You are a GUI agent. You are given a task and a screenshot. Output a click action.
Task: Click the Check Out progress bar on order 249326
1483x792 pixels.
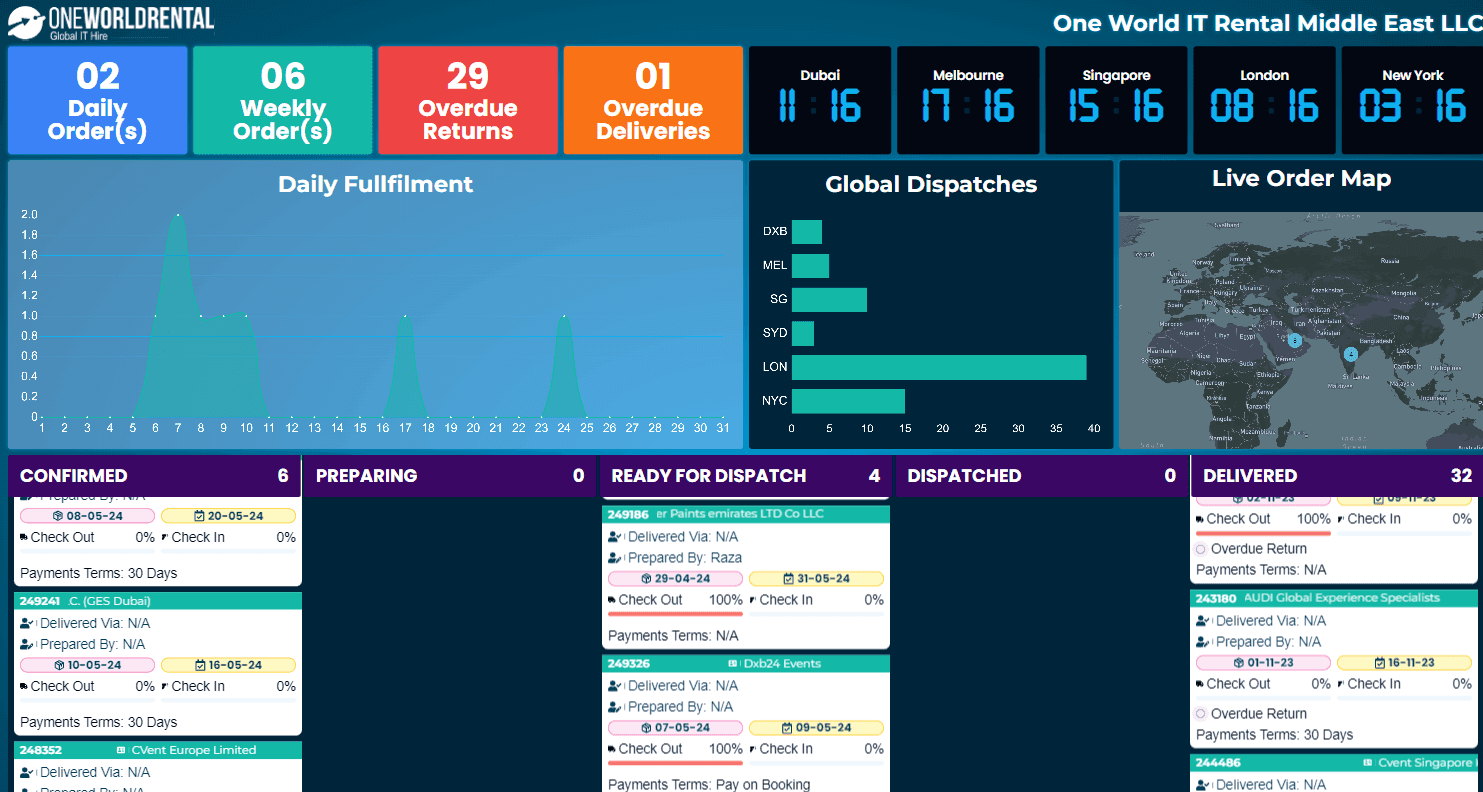coord(674,762)
